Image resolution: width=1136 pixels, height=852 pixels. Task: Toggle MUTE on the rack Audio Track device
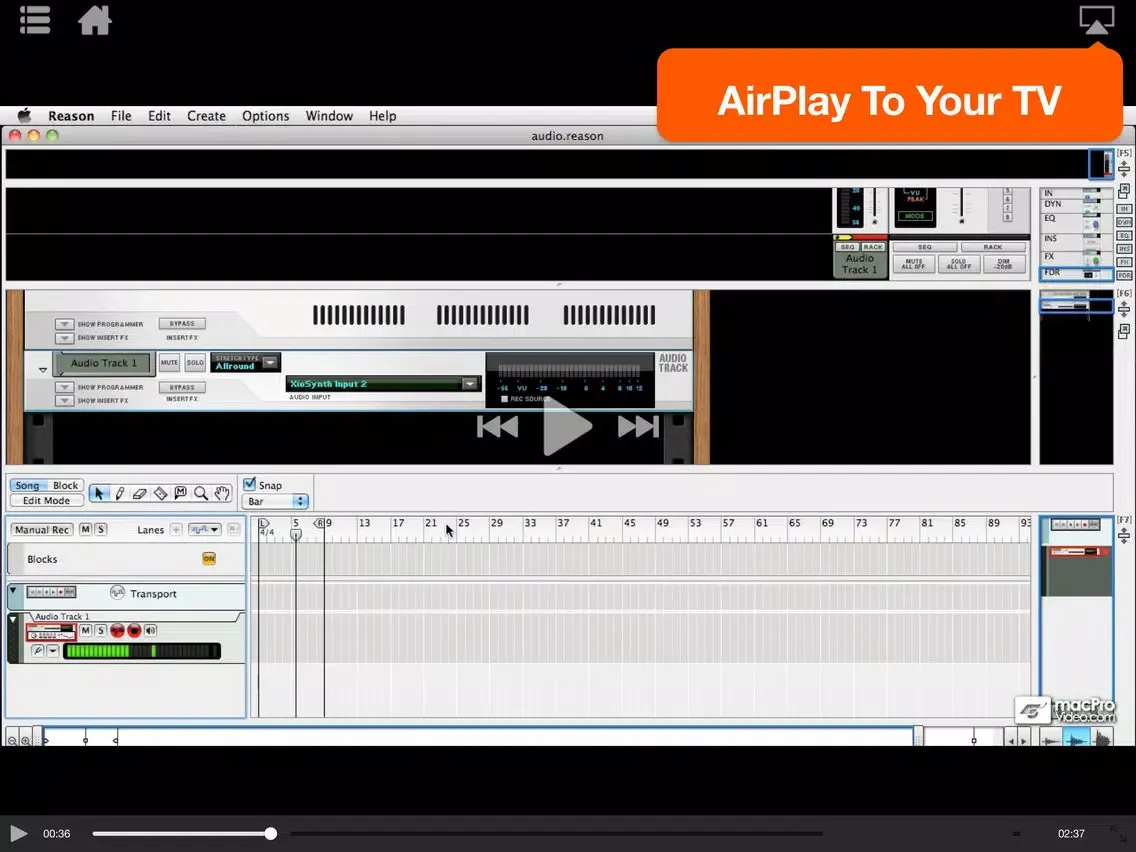(170, 362)
